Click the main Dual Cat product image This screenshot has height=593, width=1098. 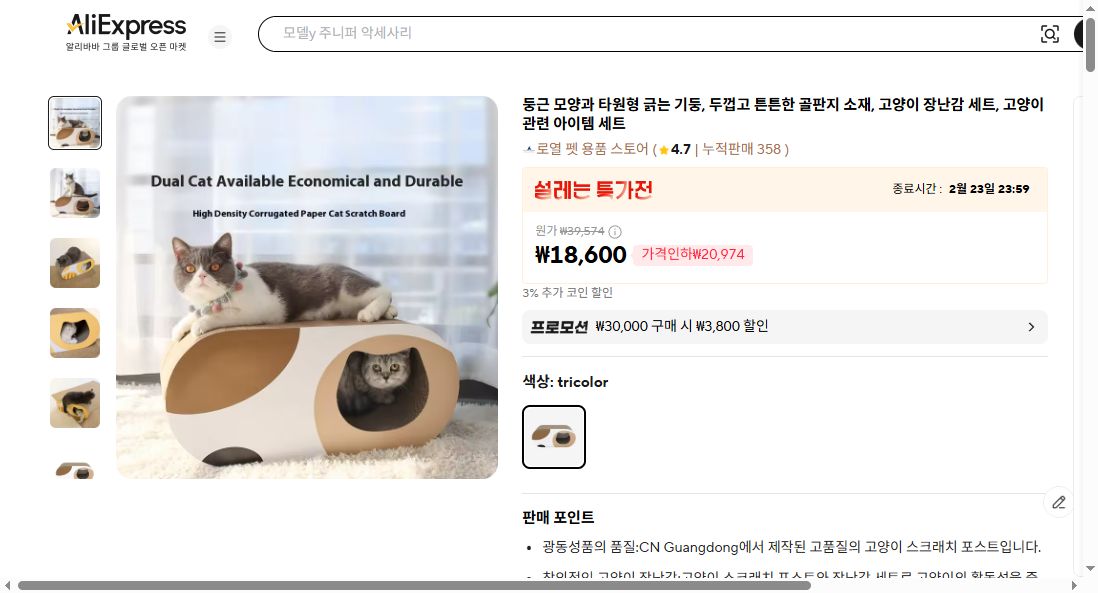(x=307, y=286)
